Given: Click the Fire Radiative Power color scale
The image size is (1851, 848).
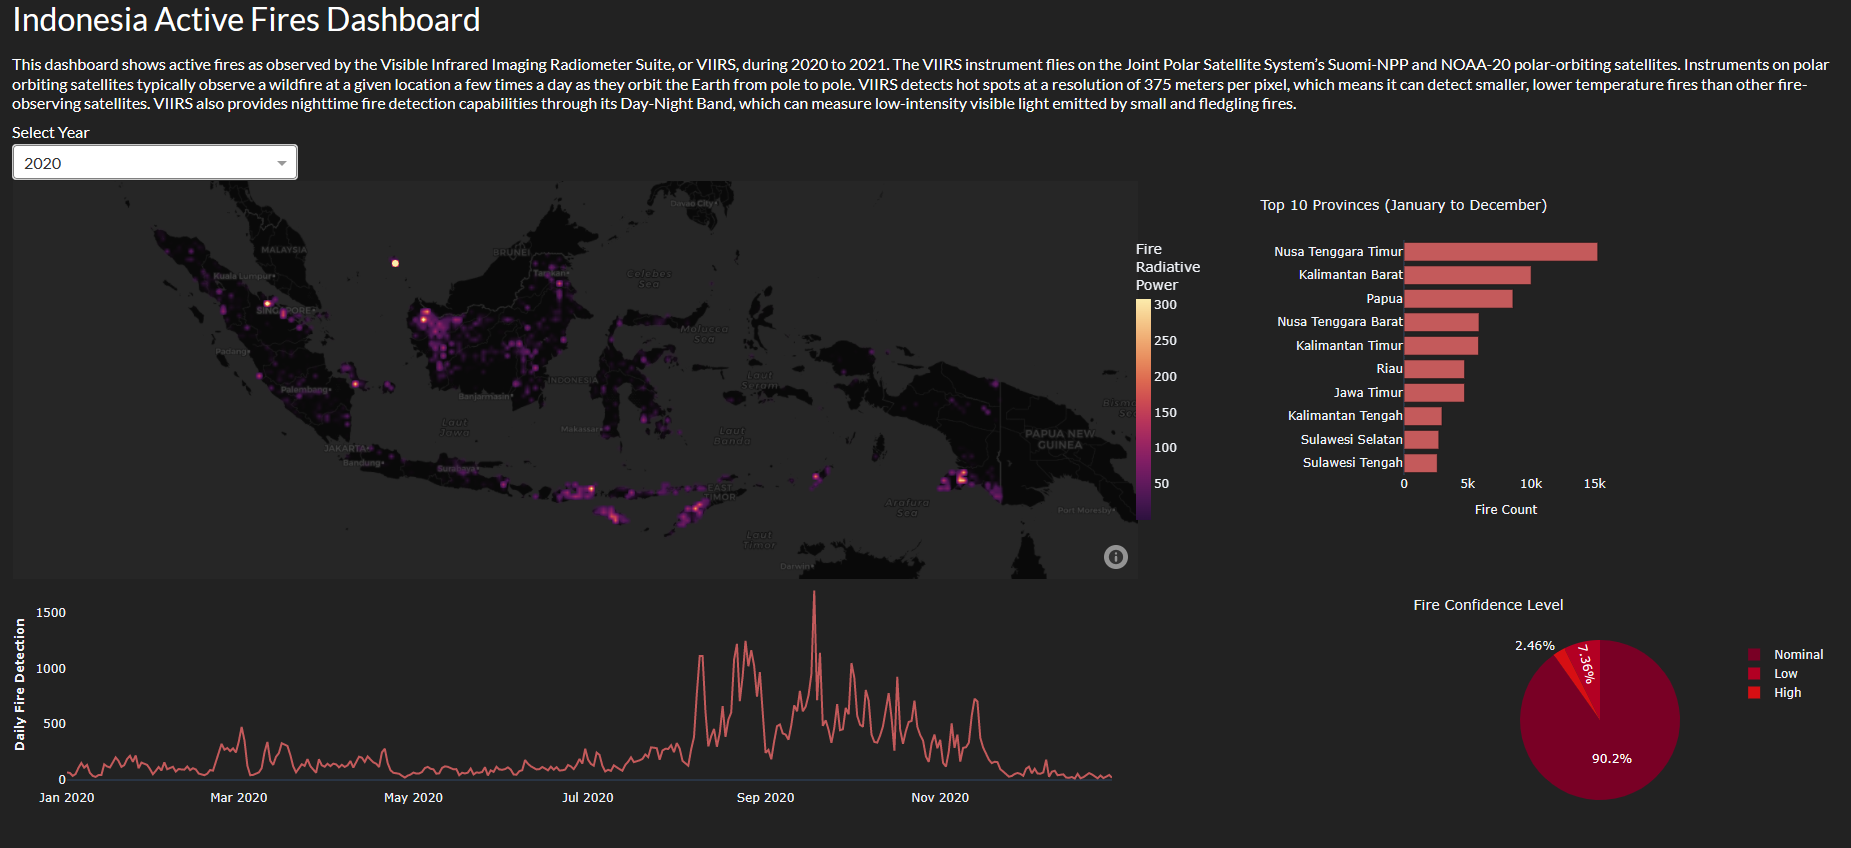Looking at the screenshot, I should [1143, 410].
